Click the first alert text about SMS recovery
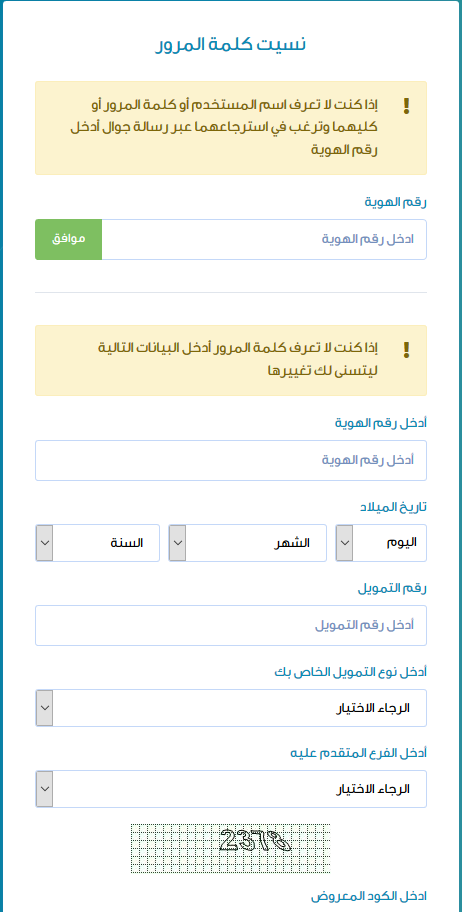This screenshot has height=912, width=462. point(224,127)
